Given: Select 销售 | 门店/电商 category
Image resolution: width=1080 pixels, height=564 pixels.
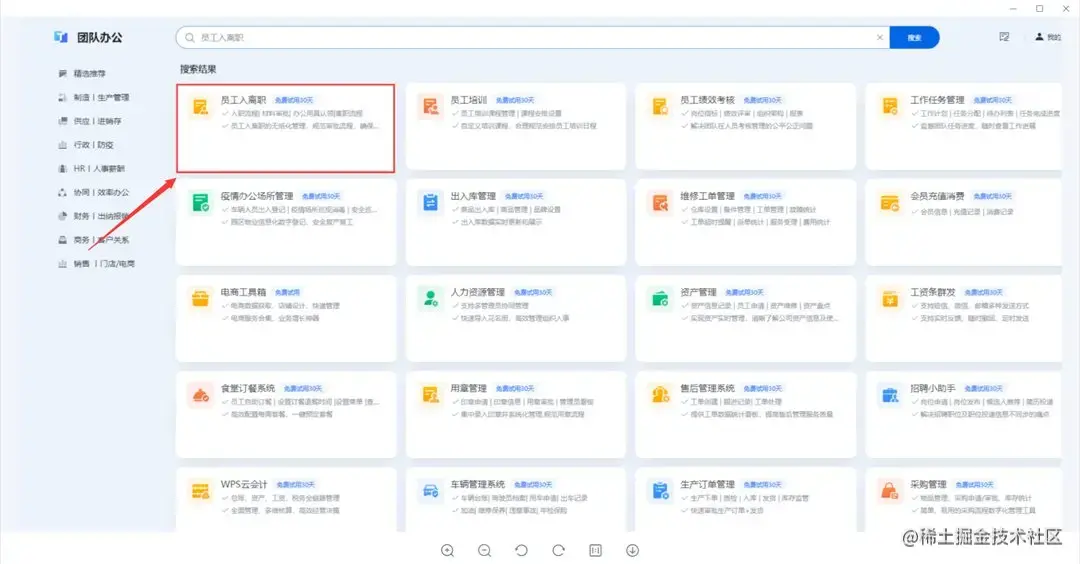Looking at the screenshot, I should coord(104,264).
